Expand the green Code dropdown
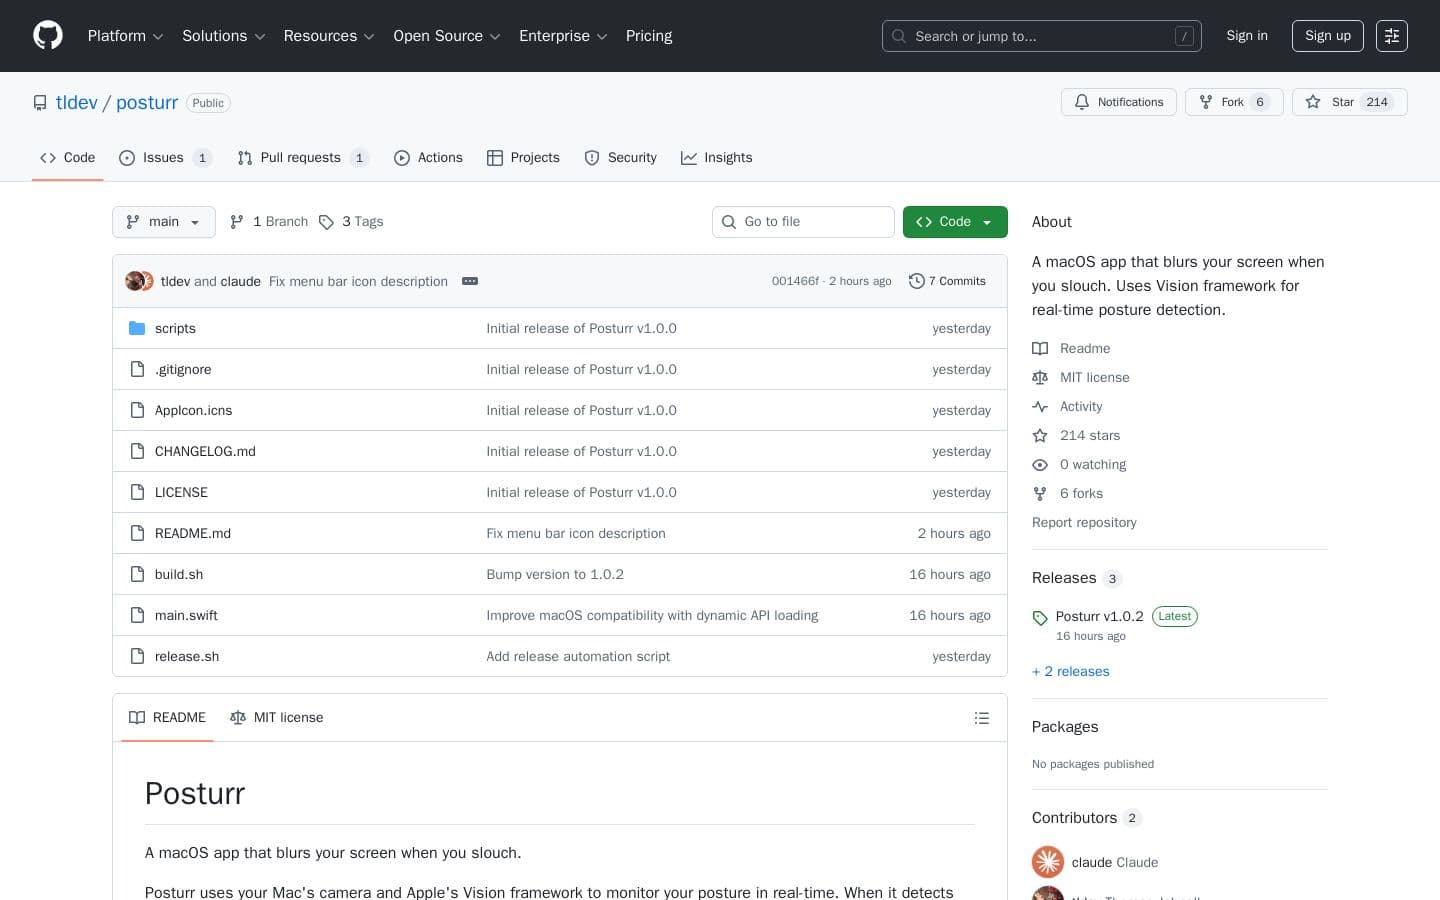Image resolution: width=1440 pixels, height=900 pixels. point(954,222)
